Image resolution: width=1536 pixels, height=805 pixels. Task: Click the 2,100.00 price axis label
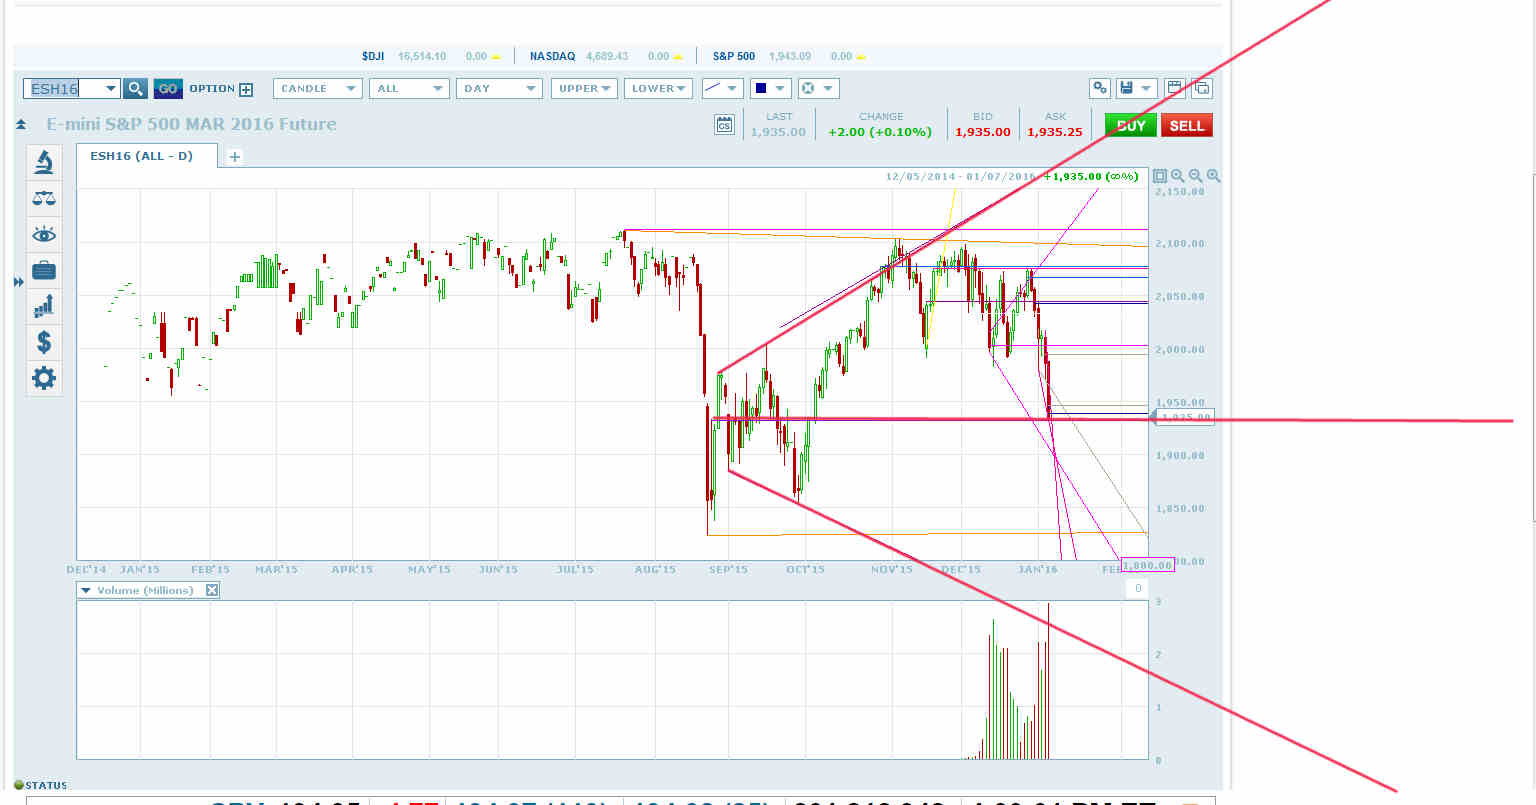1180,244
